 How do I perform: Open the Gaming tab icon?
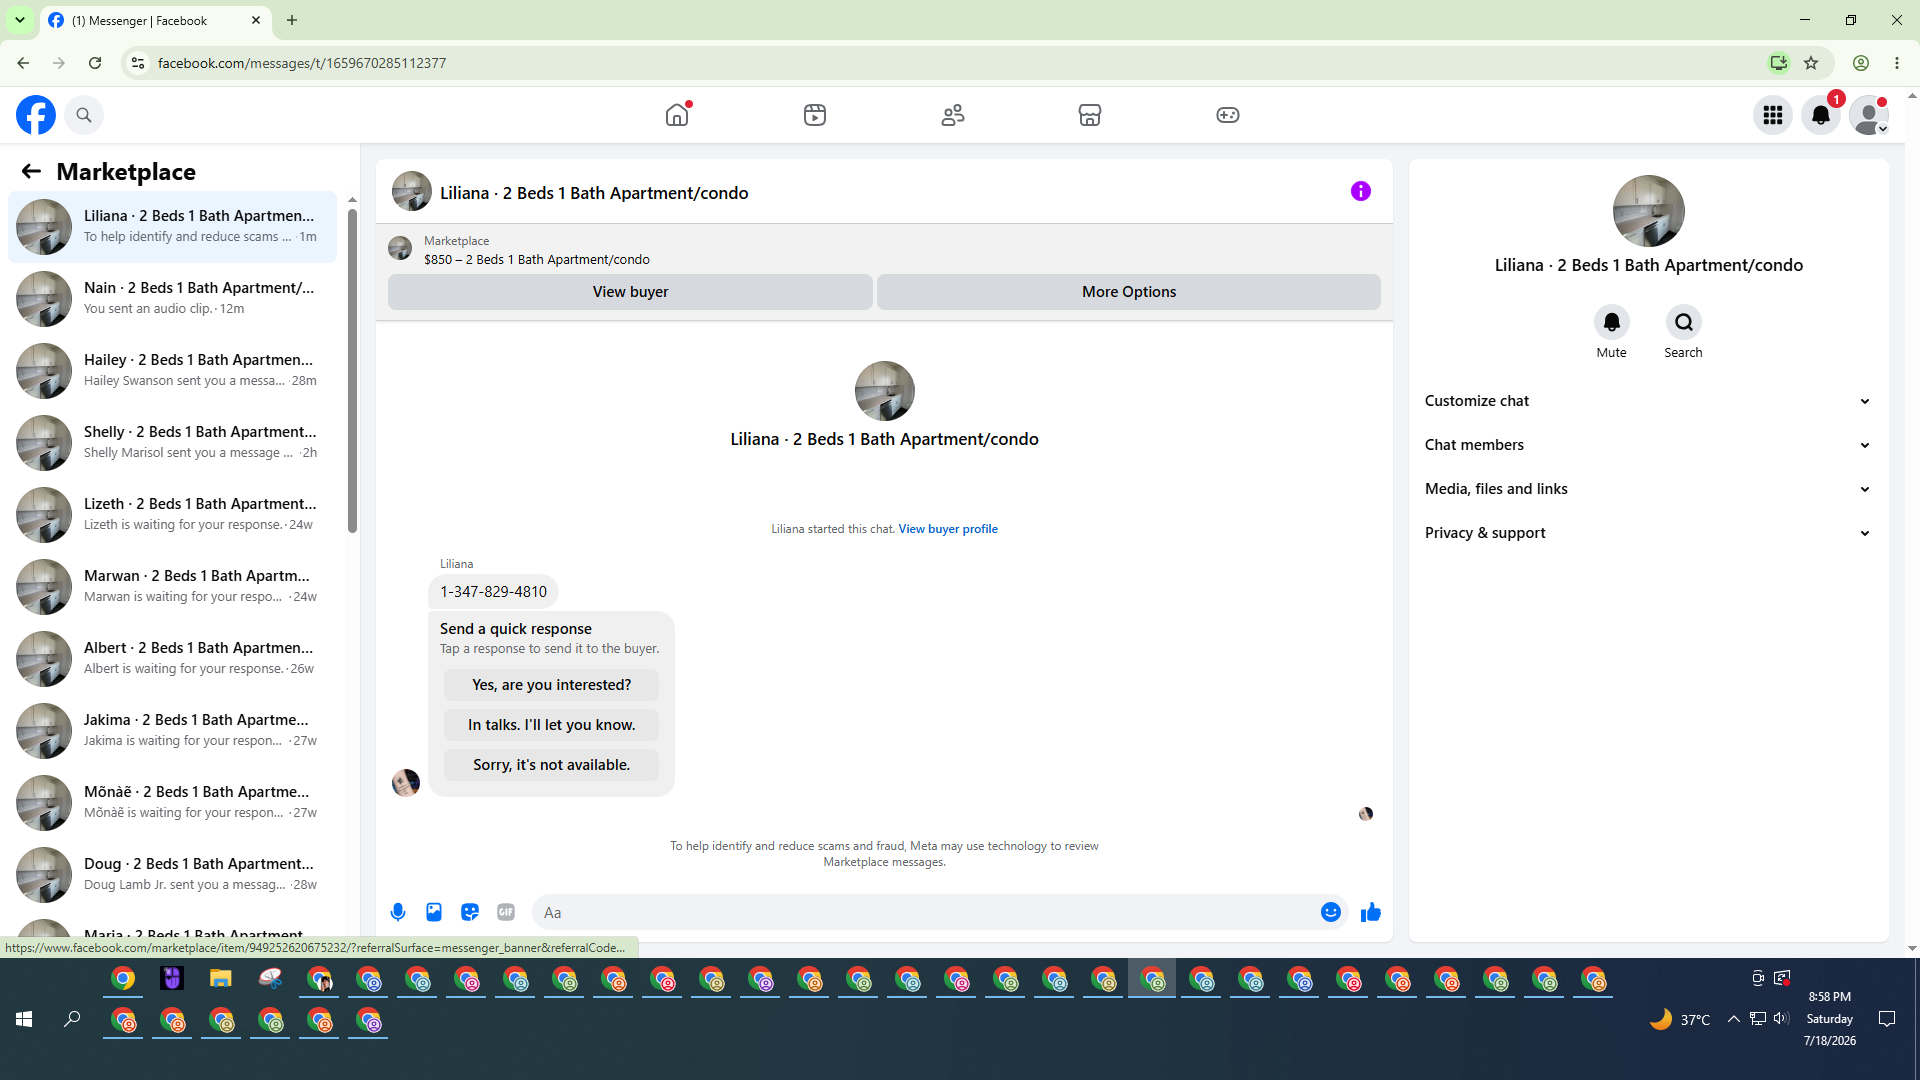(x=1228, y=115)
